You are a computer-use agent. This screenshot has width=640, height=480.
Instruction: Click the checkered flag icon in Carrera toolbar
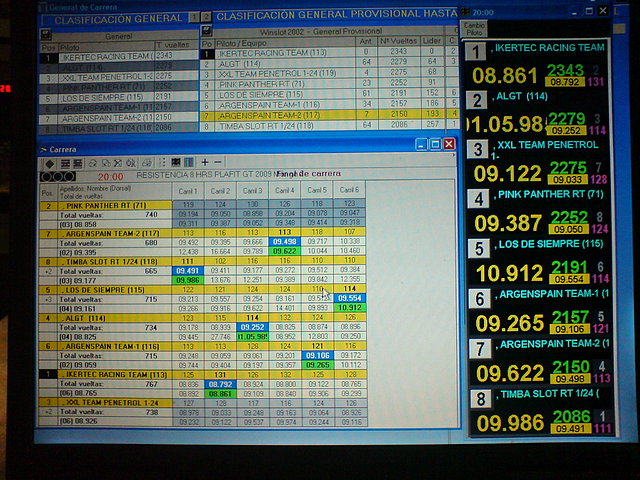[176, 162]
